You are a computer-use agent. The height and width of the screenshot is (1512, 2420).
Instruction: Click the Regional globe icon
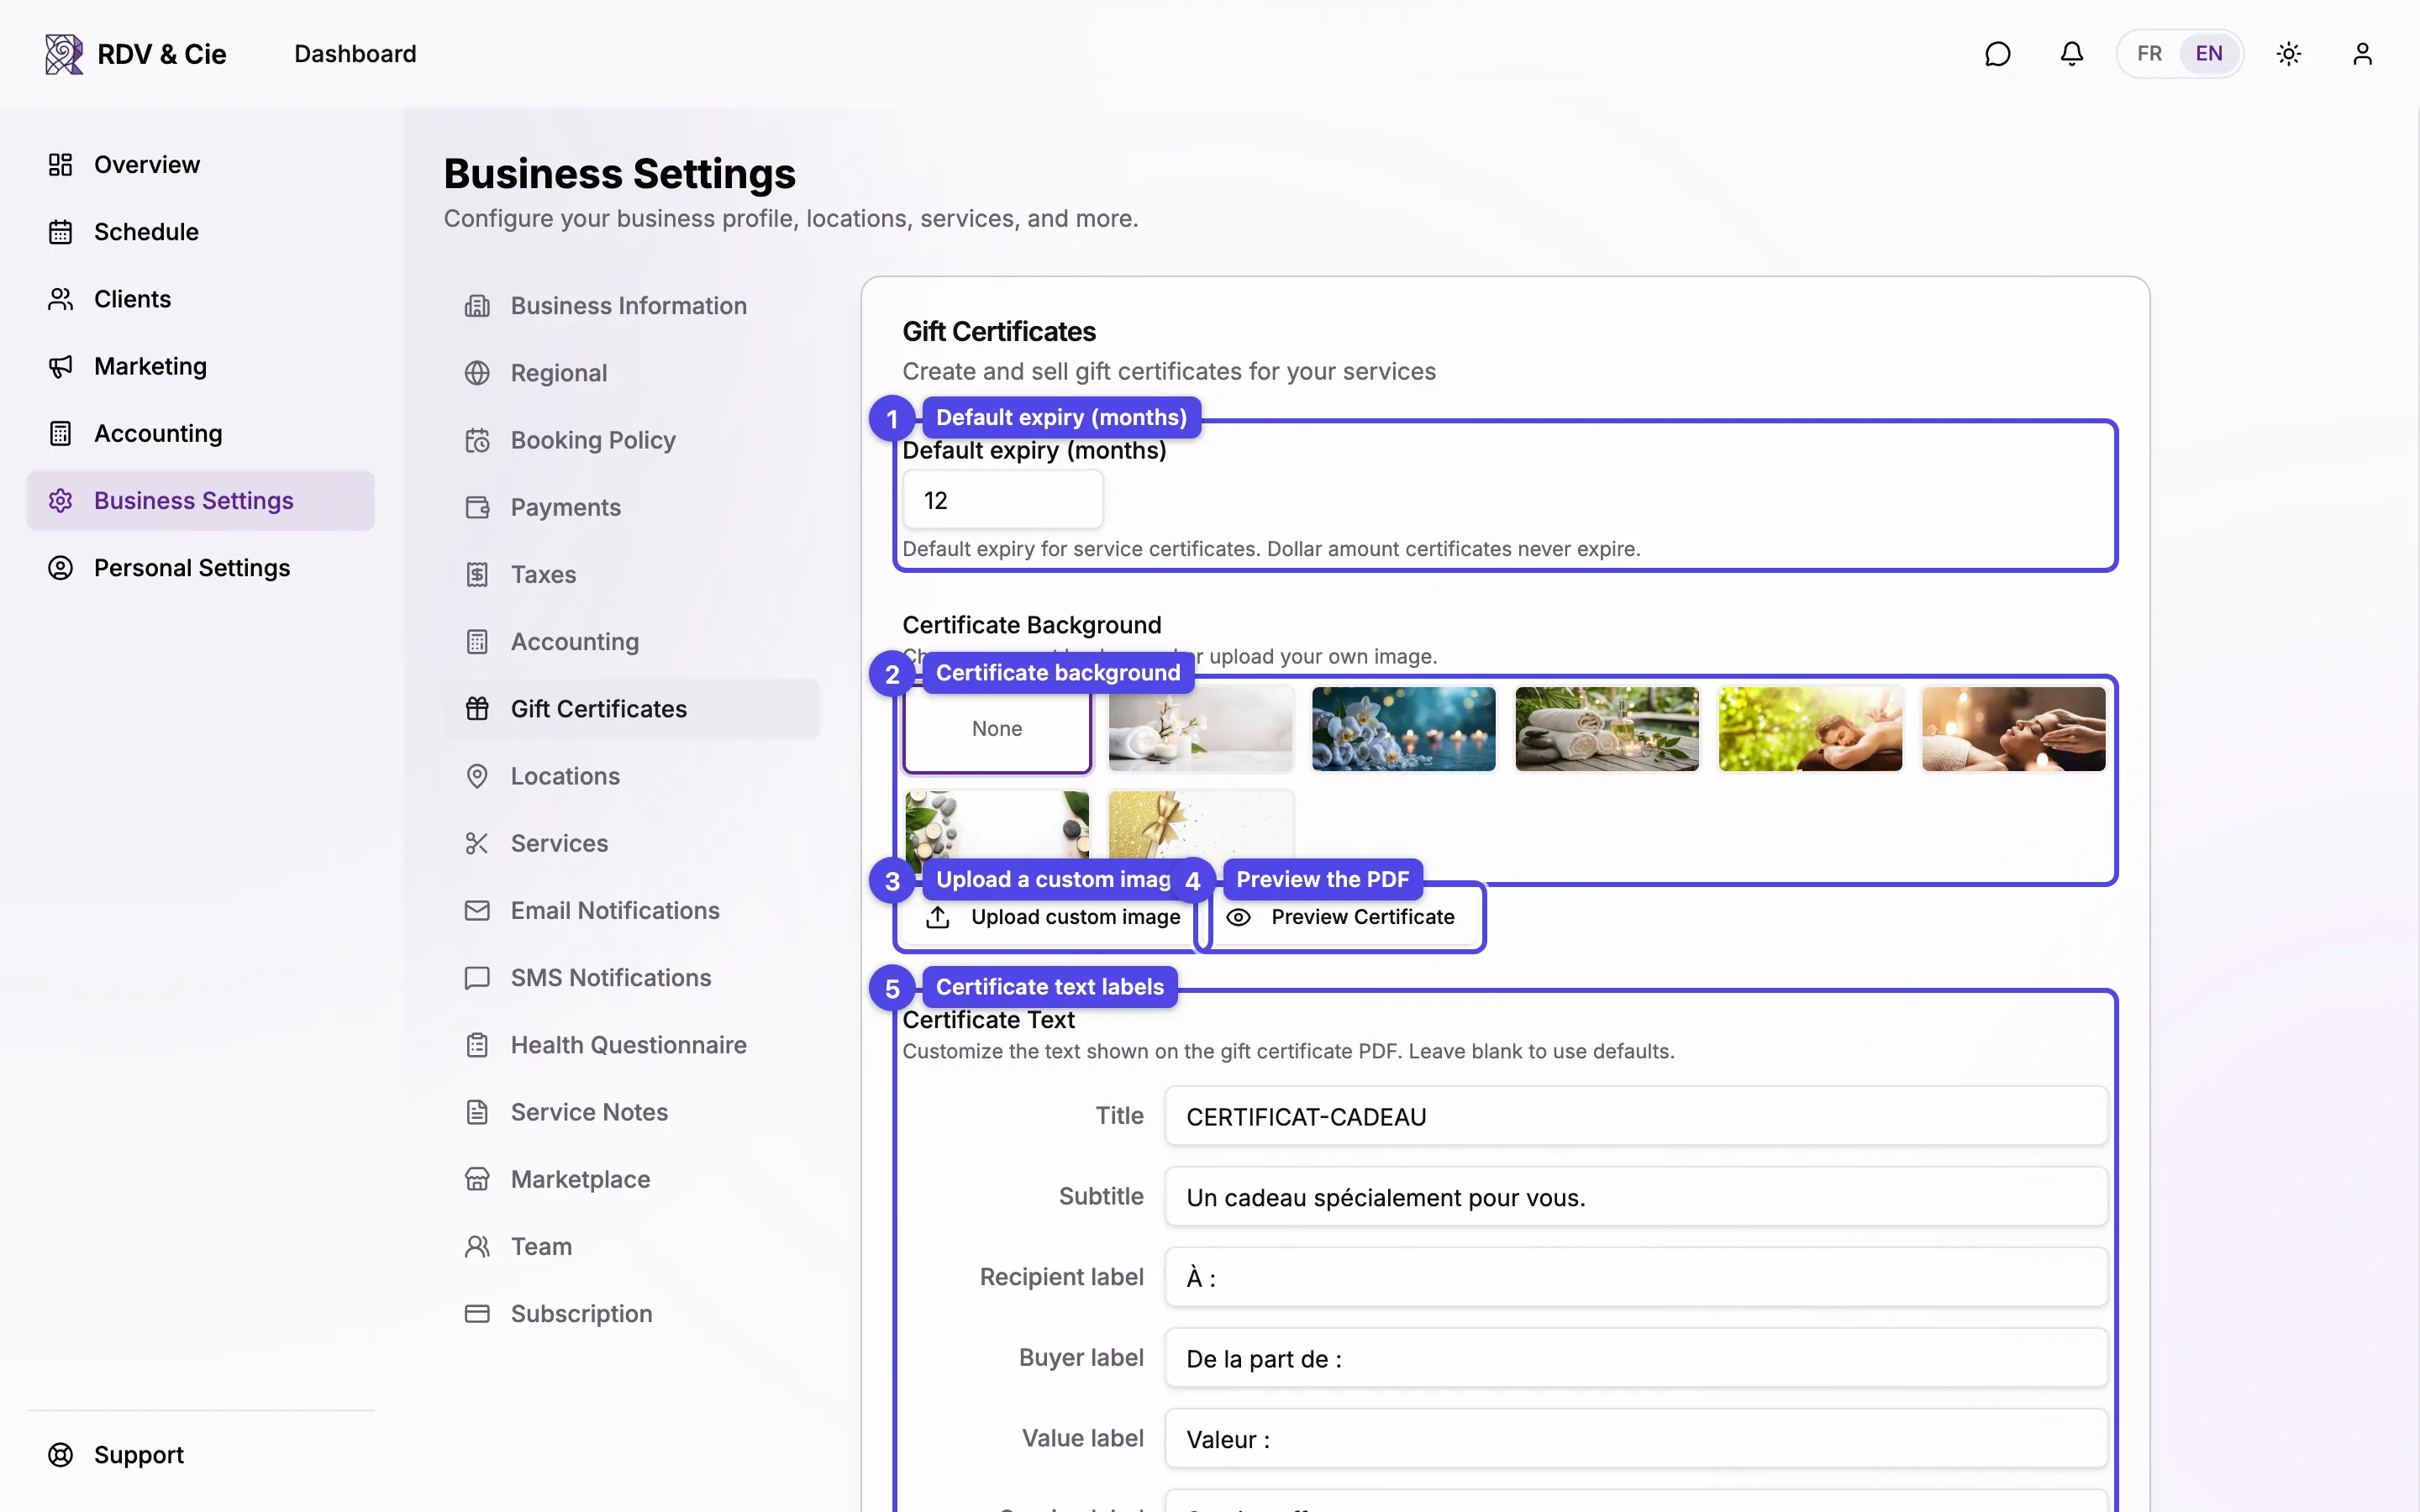477,373
